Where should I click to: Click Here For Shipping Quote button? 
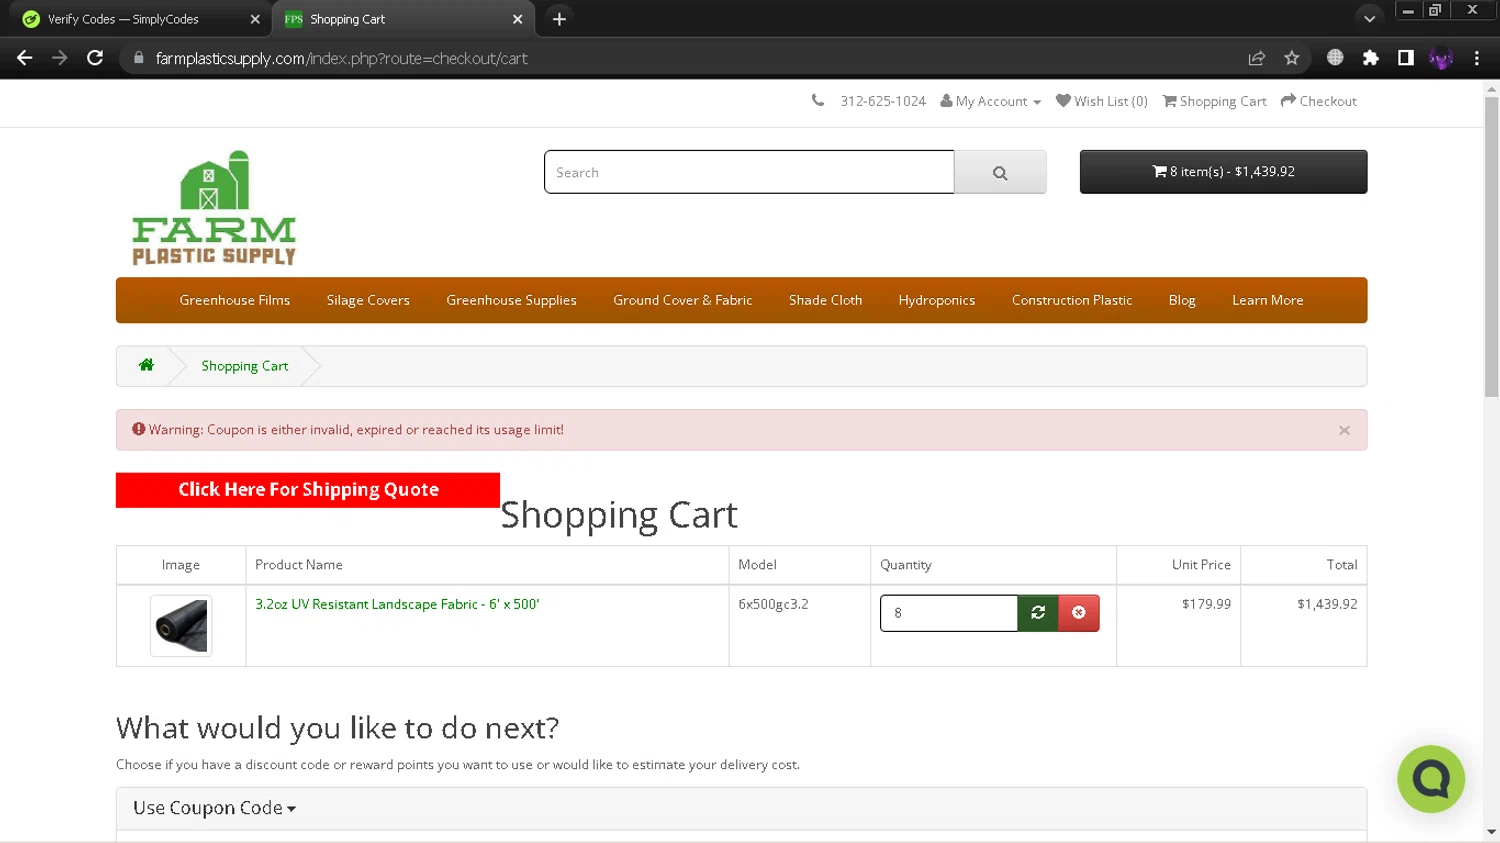308,490
